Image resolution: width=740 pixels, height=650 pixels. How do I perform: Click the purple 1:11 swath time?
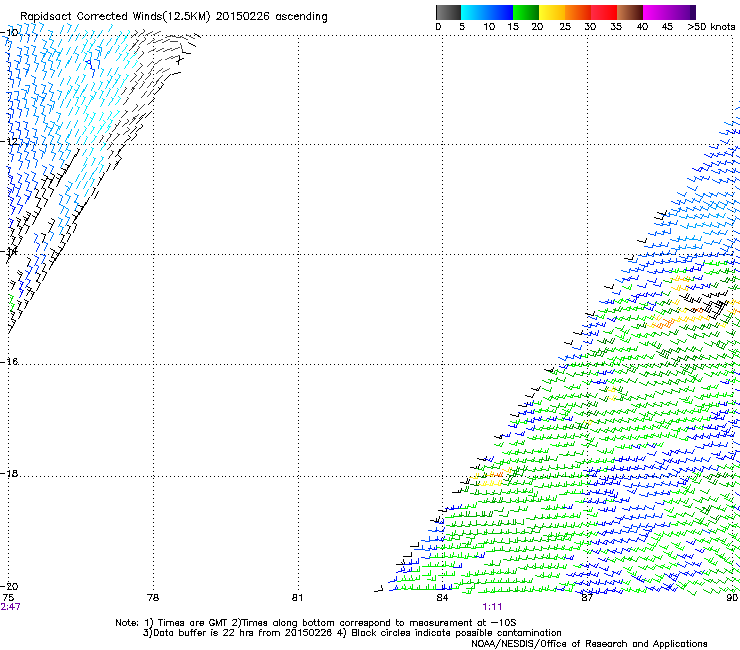[x=492, y=607]
